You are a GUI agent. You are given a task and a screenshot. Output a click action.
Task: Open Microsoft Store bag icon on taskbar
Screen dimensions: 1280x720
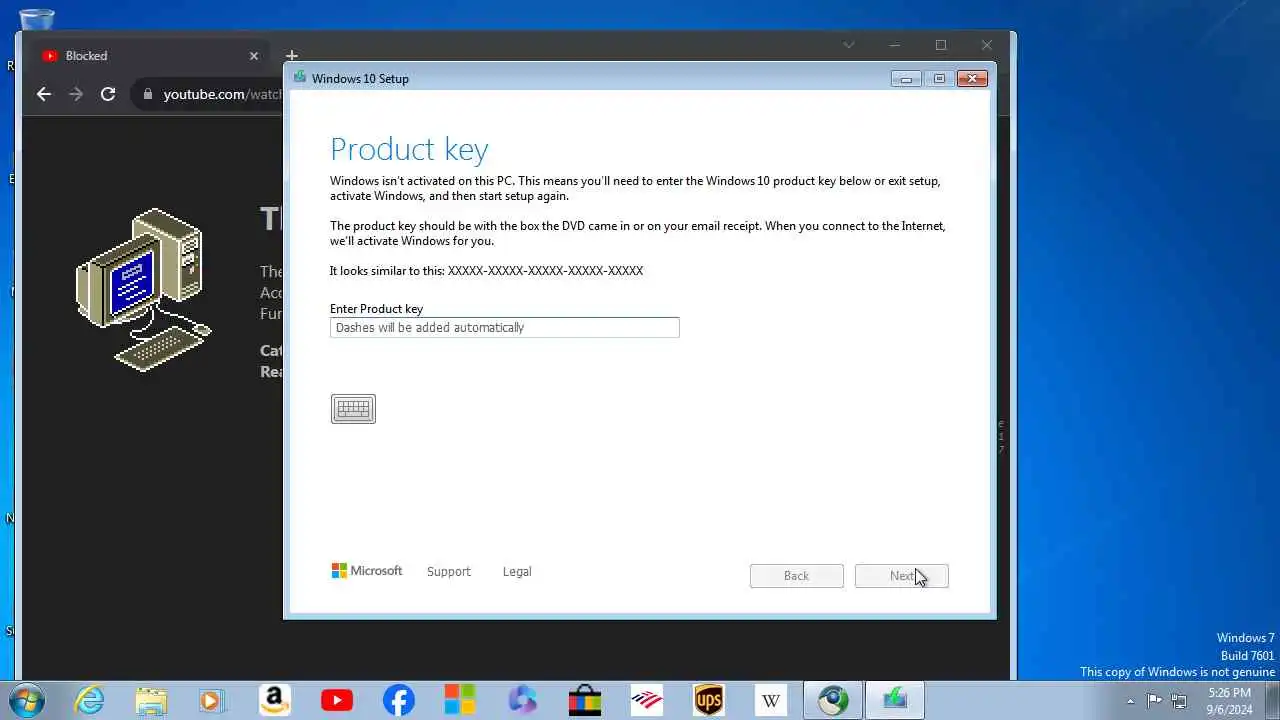584,700
